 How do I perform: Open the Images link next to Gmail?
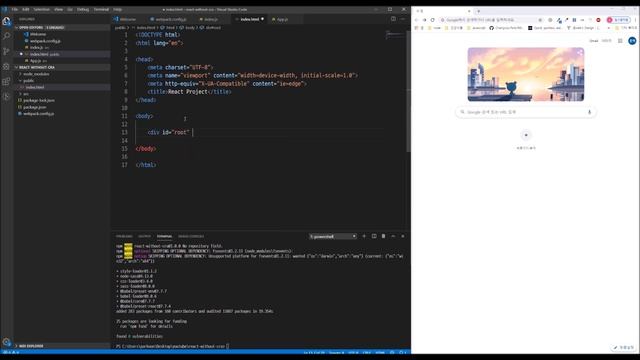click(x=607, y=41)
